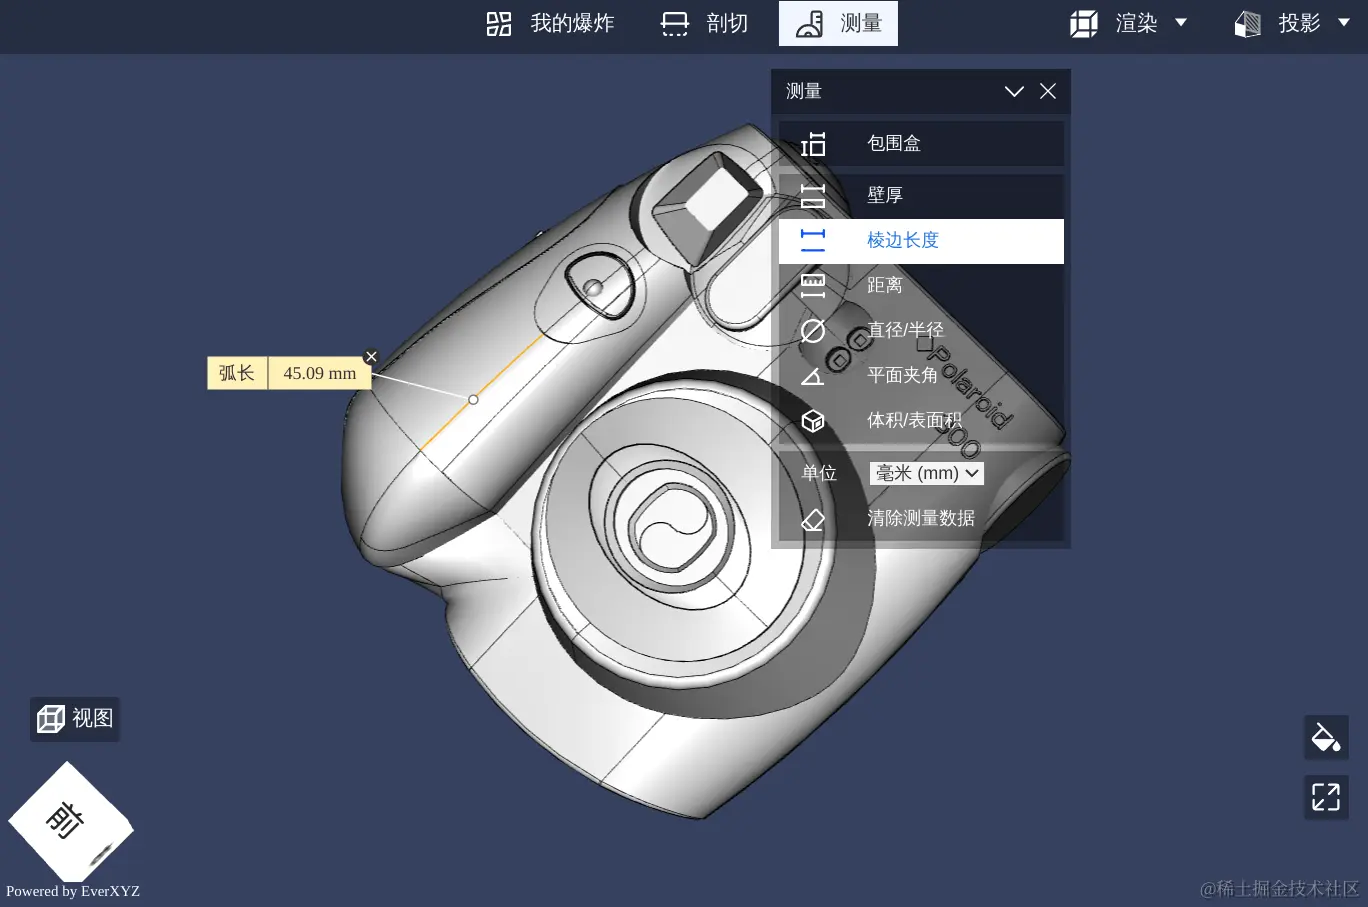Image resolution: width=1368 pixels, height=907 pixels.
Task: Click the 包围盒 bounding box icon
Action: [x=813, y=144]
